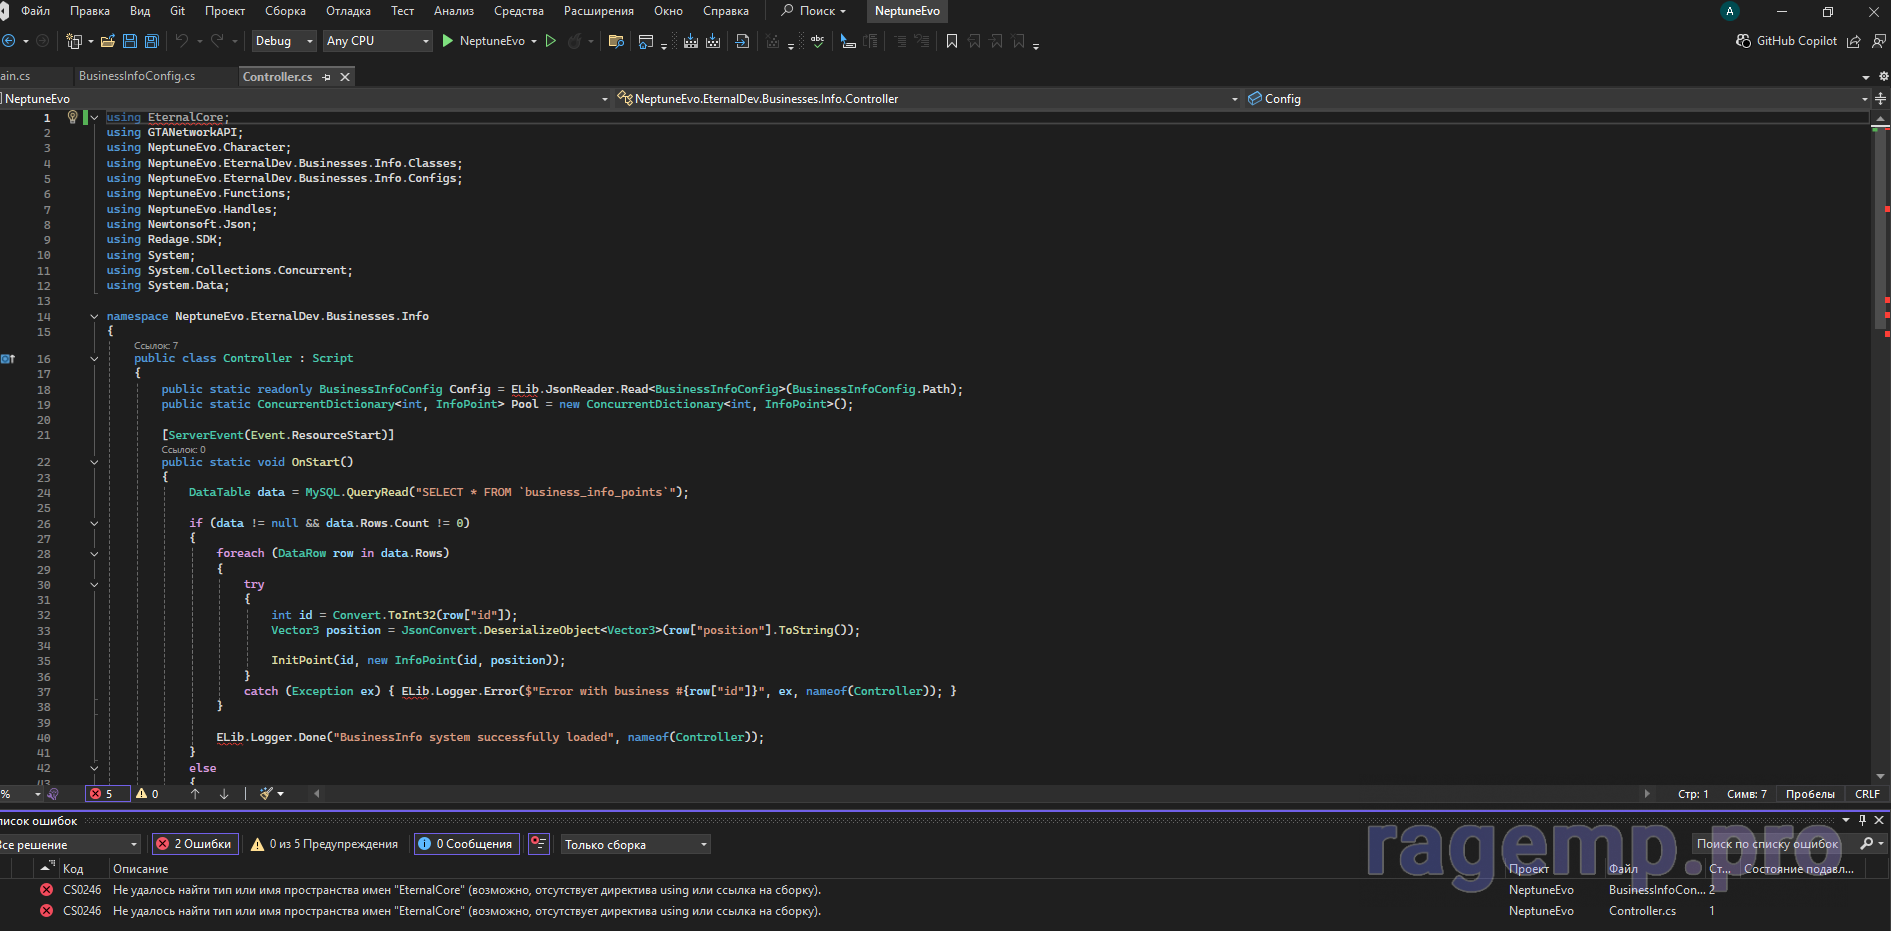Viewport: 1891px width, 931px height.
Task: Open the Расширения menu
Action: pos(599,11)
